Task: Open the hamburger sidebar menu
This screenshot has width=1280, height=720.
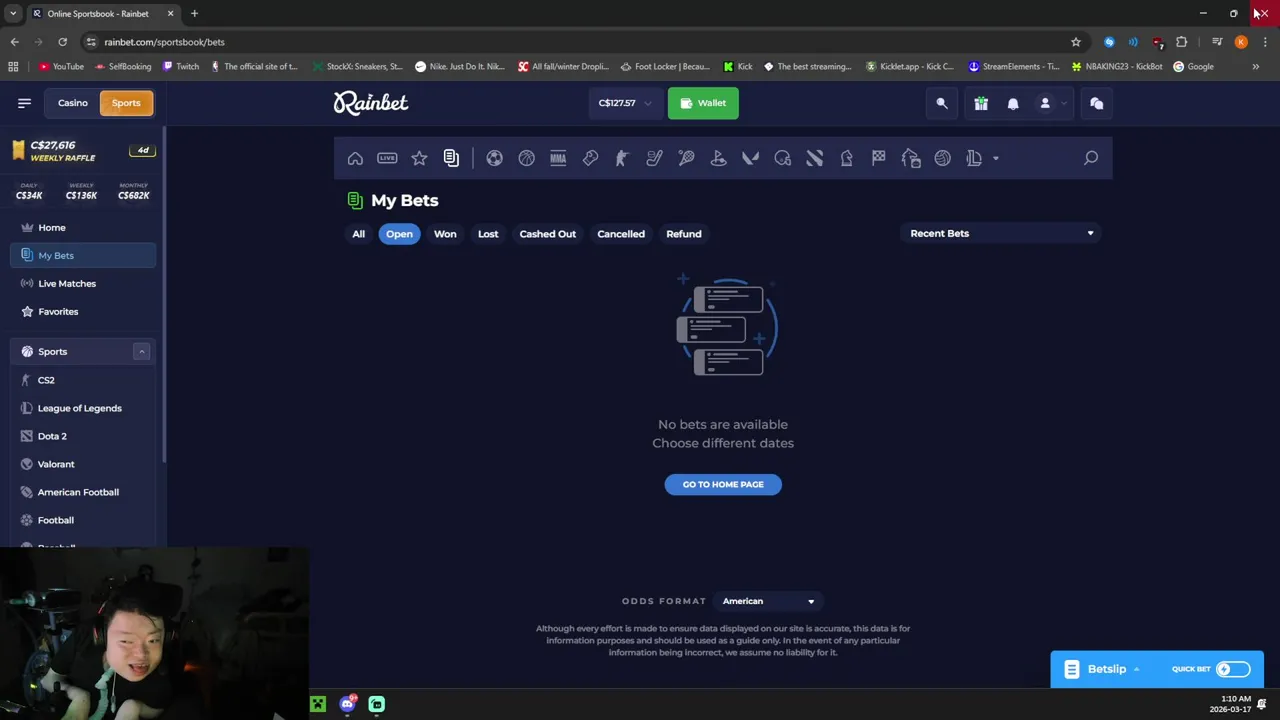Action: (24, 103)
